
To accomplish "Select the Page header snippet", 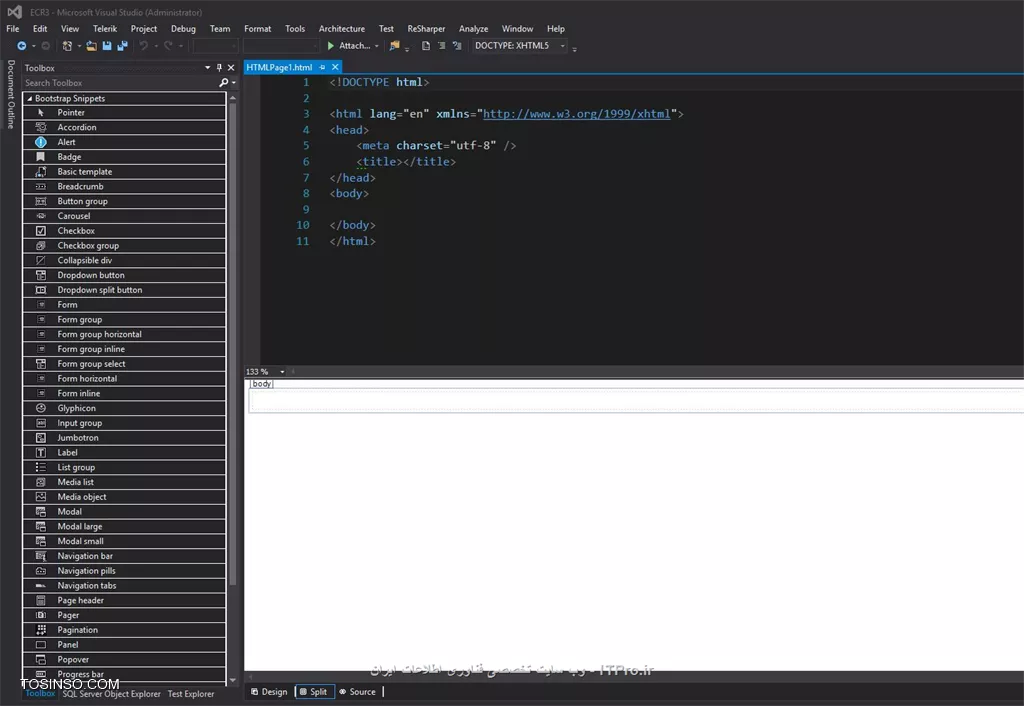I will tap(124, 600).
